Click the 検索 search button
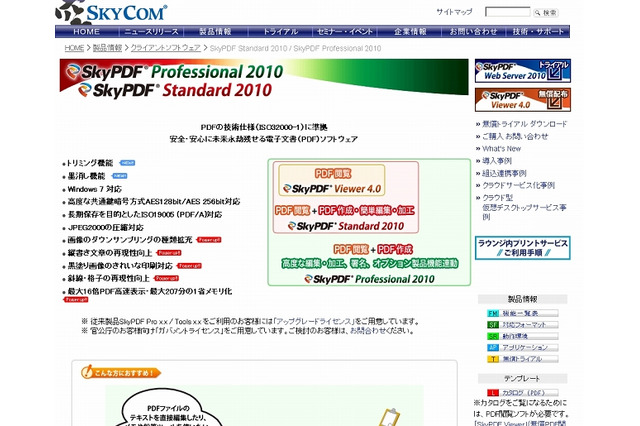Screen dimensions: 640x426 [x=546, y=13]
